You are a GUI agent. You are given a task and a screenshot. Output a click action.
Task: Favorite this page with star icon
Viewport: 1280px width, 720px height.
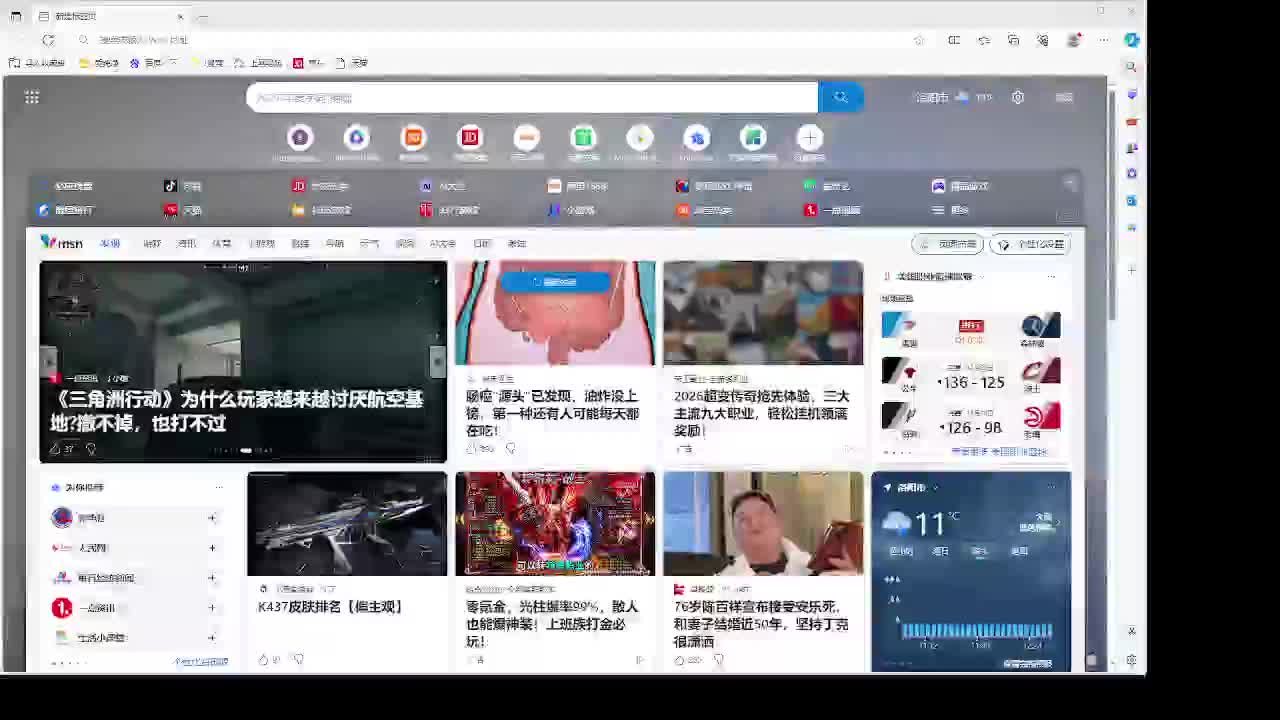point(919,40)
